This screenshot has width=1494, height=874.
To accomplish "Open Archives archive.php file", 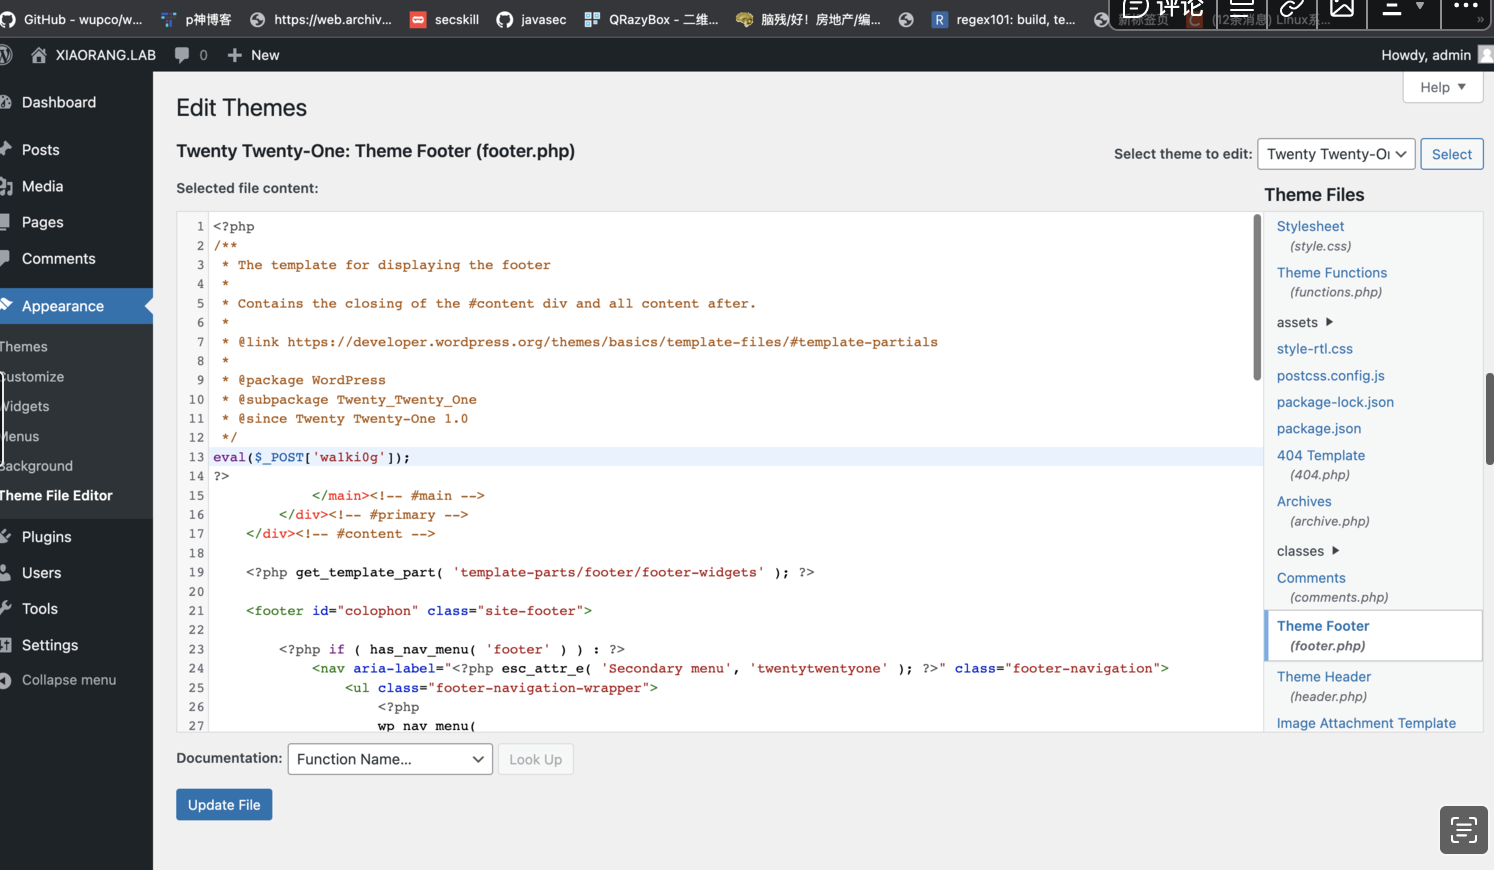I will coord(1304,502).
